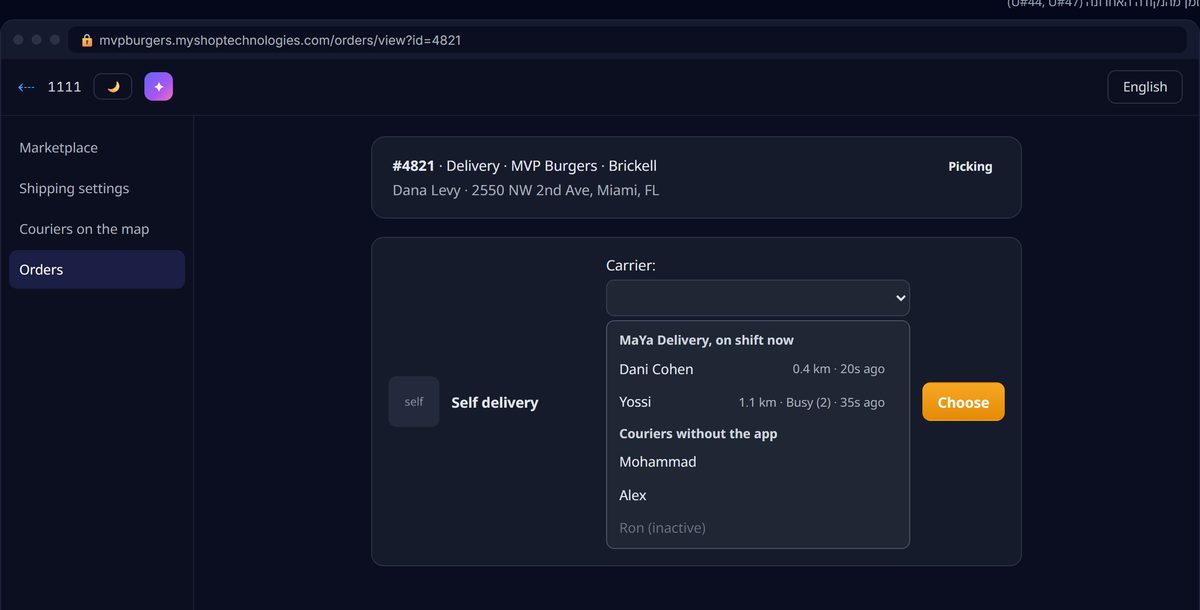Toggle dark mode with the moon icon
1200x610 pixels.
[113, 87]
